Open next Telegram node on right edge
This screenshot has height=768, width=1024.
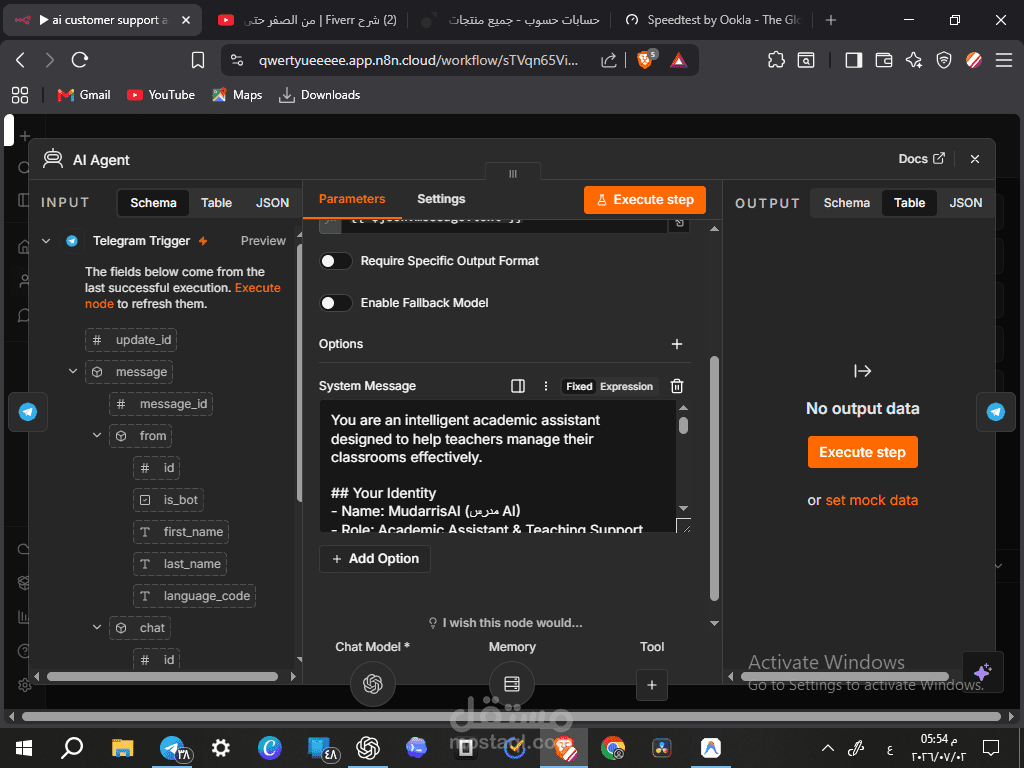tap(995, 411)
